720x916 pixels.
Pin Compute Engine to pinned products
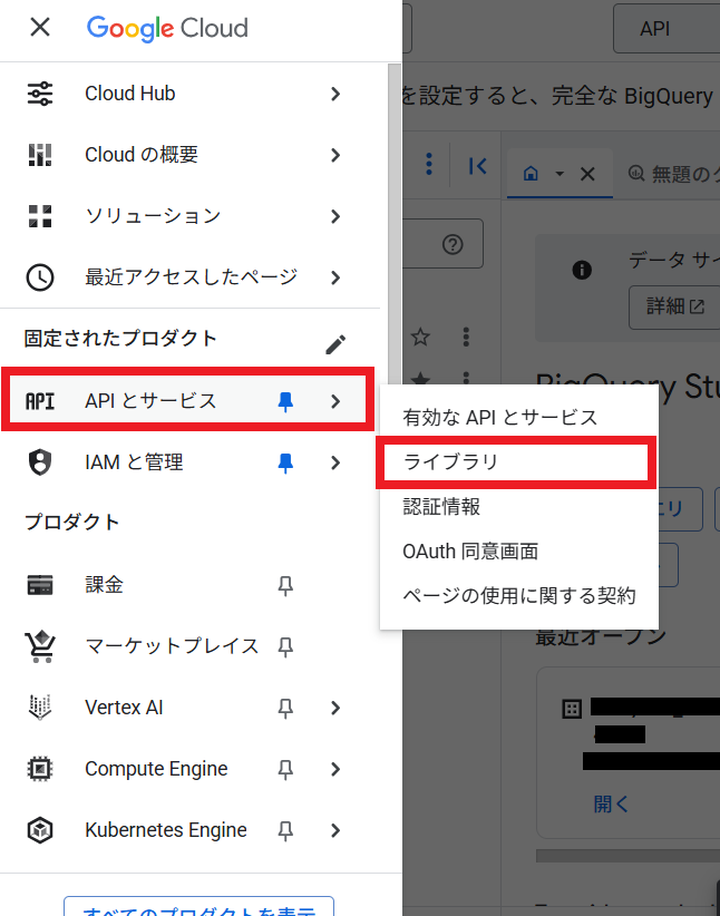pos(286,769)
